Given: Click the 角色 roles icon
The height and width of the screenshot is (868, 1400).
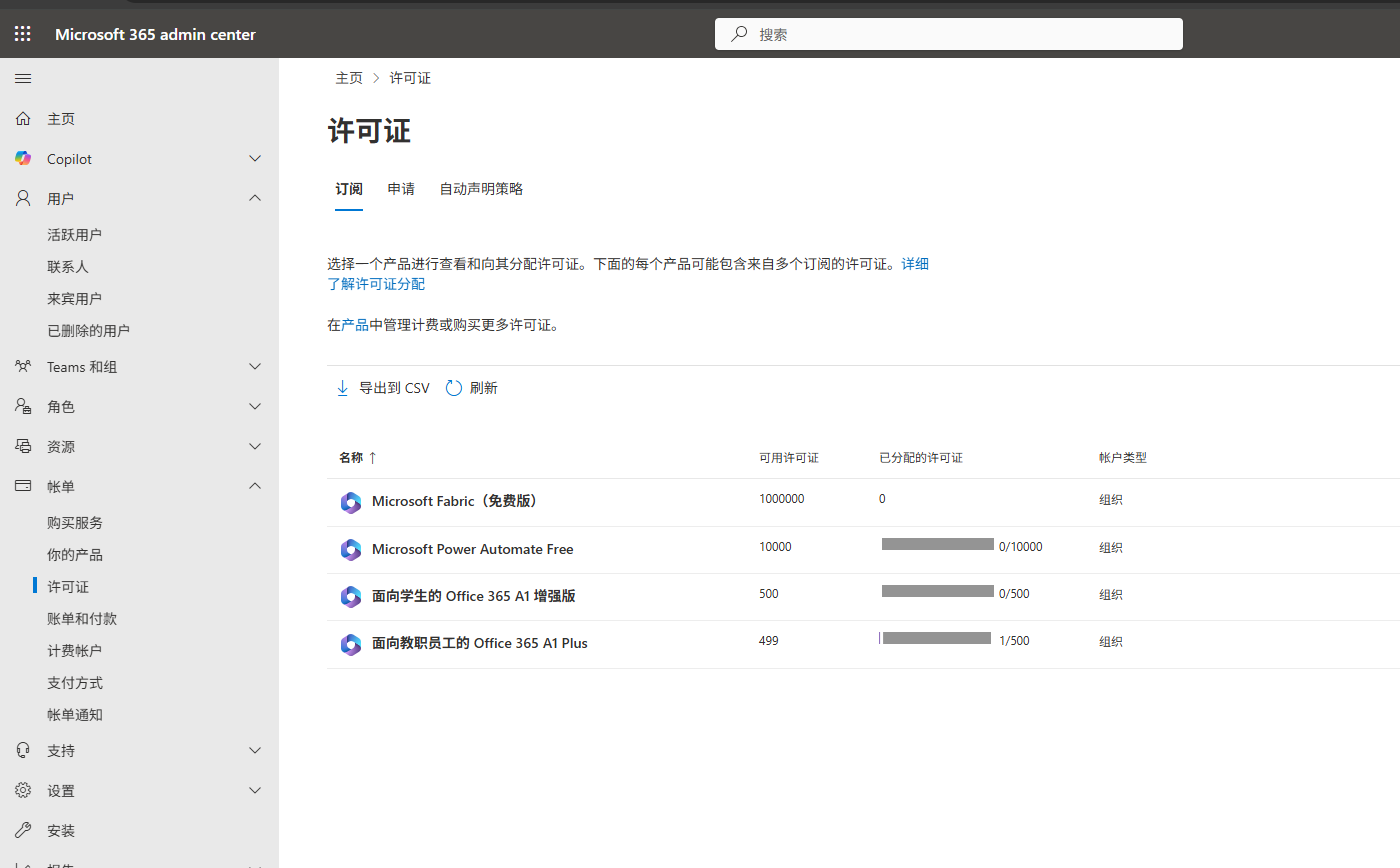Looking at the screenshot, I should click(x=23, y=407).
